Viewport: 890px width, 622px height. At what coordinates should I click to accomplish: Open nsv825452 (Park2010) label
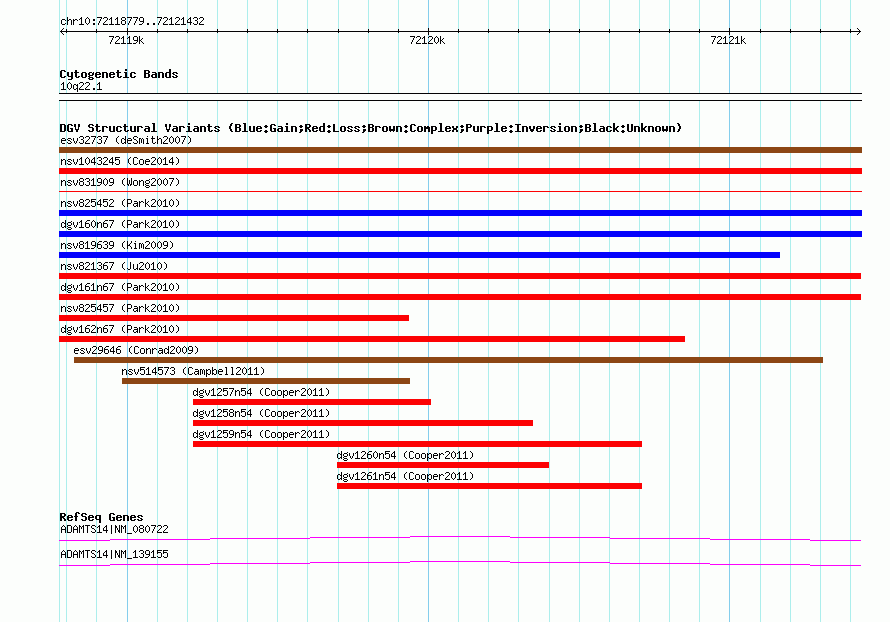(120, 203)
